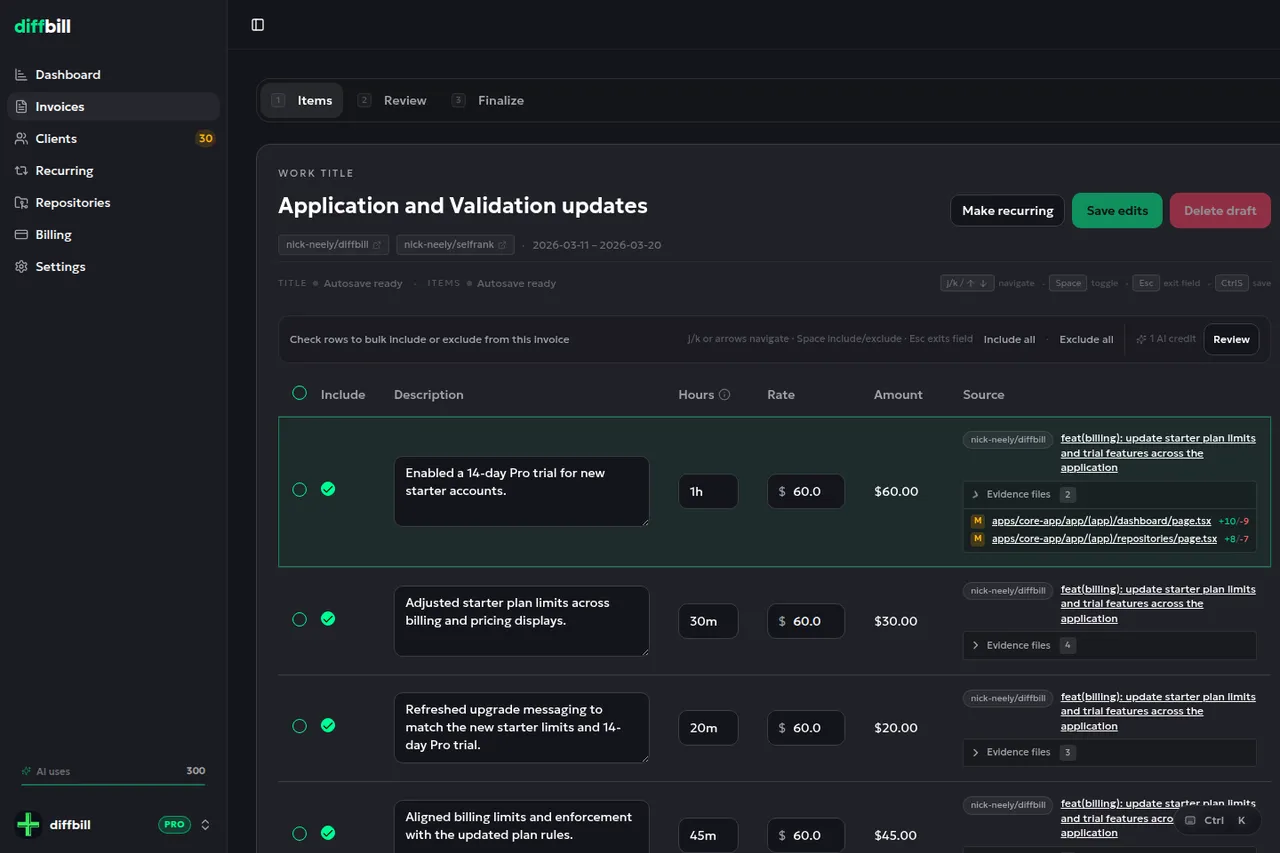This screenshot has width=1280, height=853.
Task: Toggle the sidebar collapse icon
Action: pos(258,25)
